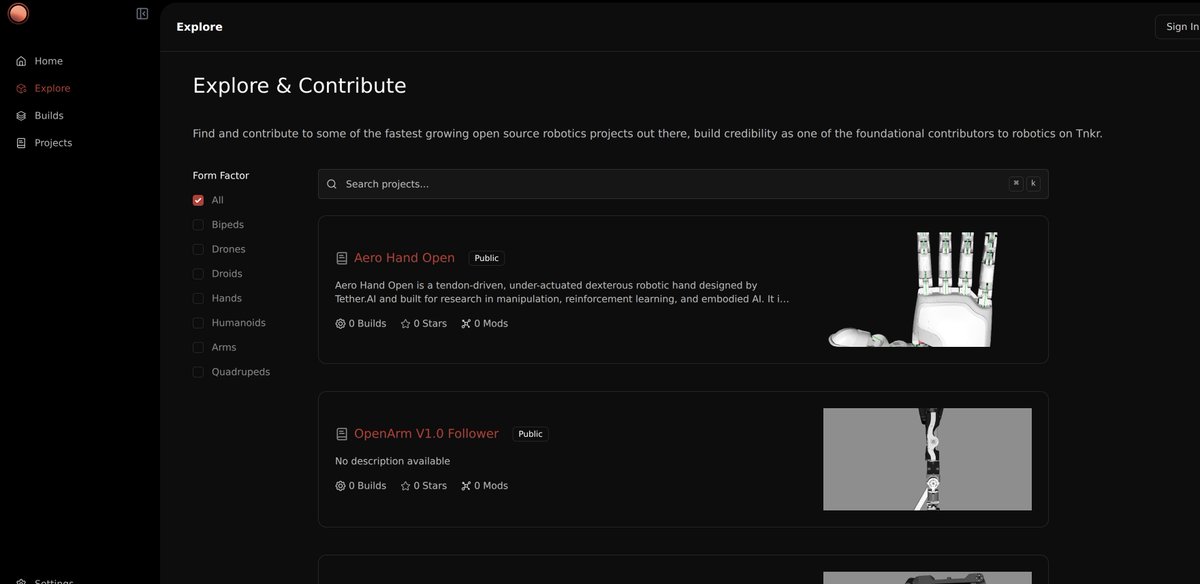Click the document icon beside OpenArm V1.0 Follower
1200x584 pixels.
pyautogui.click(x=342, y=434)
